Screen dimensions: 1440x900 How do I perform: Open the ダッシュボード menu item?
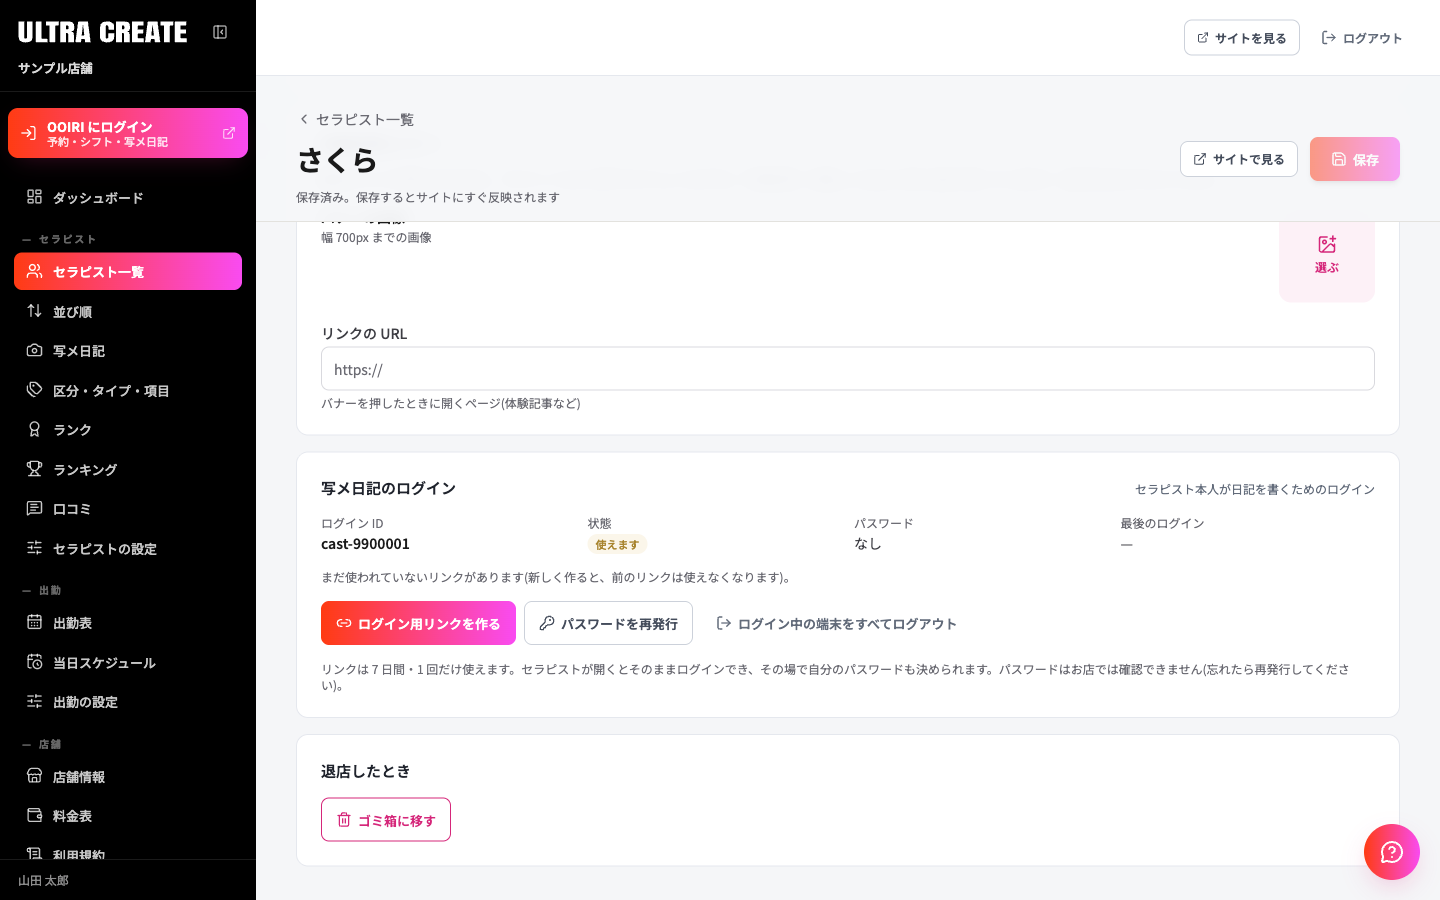(128, 197)
